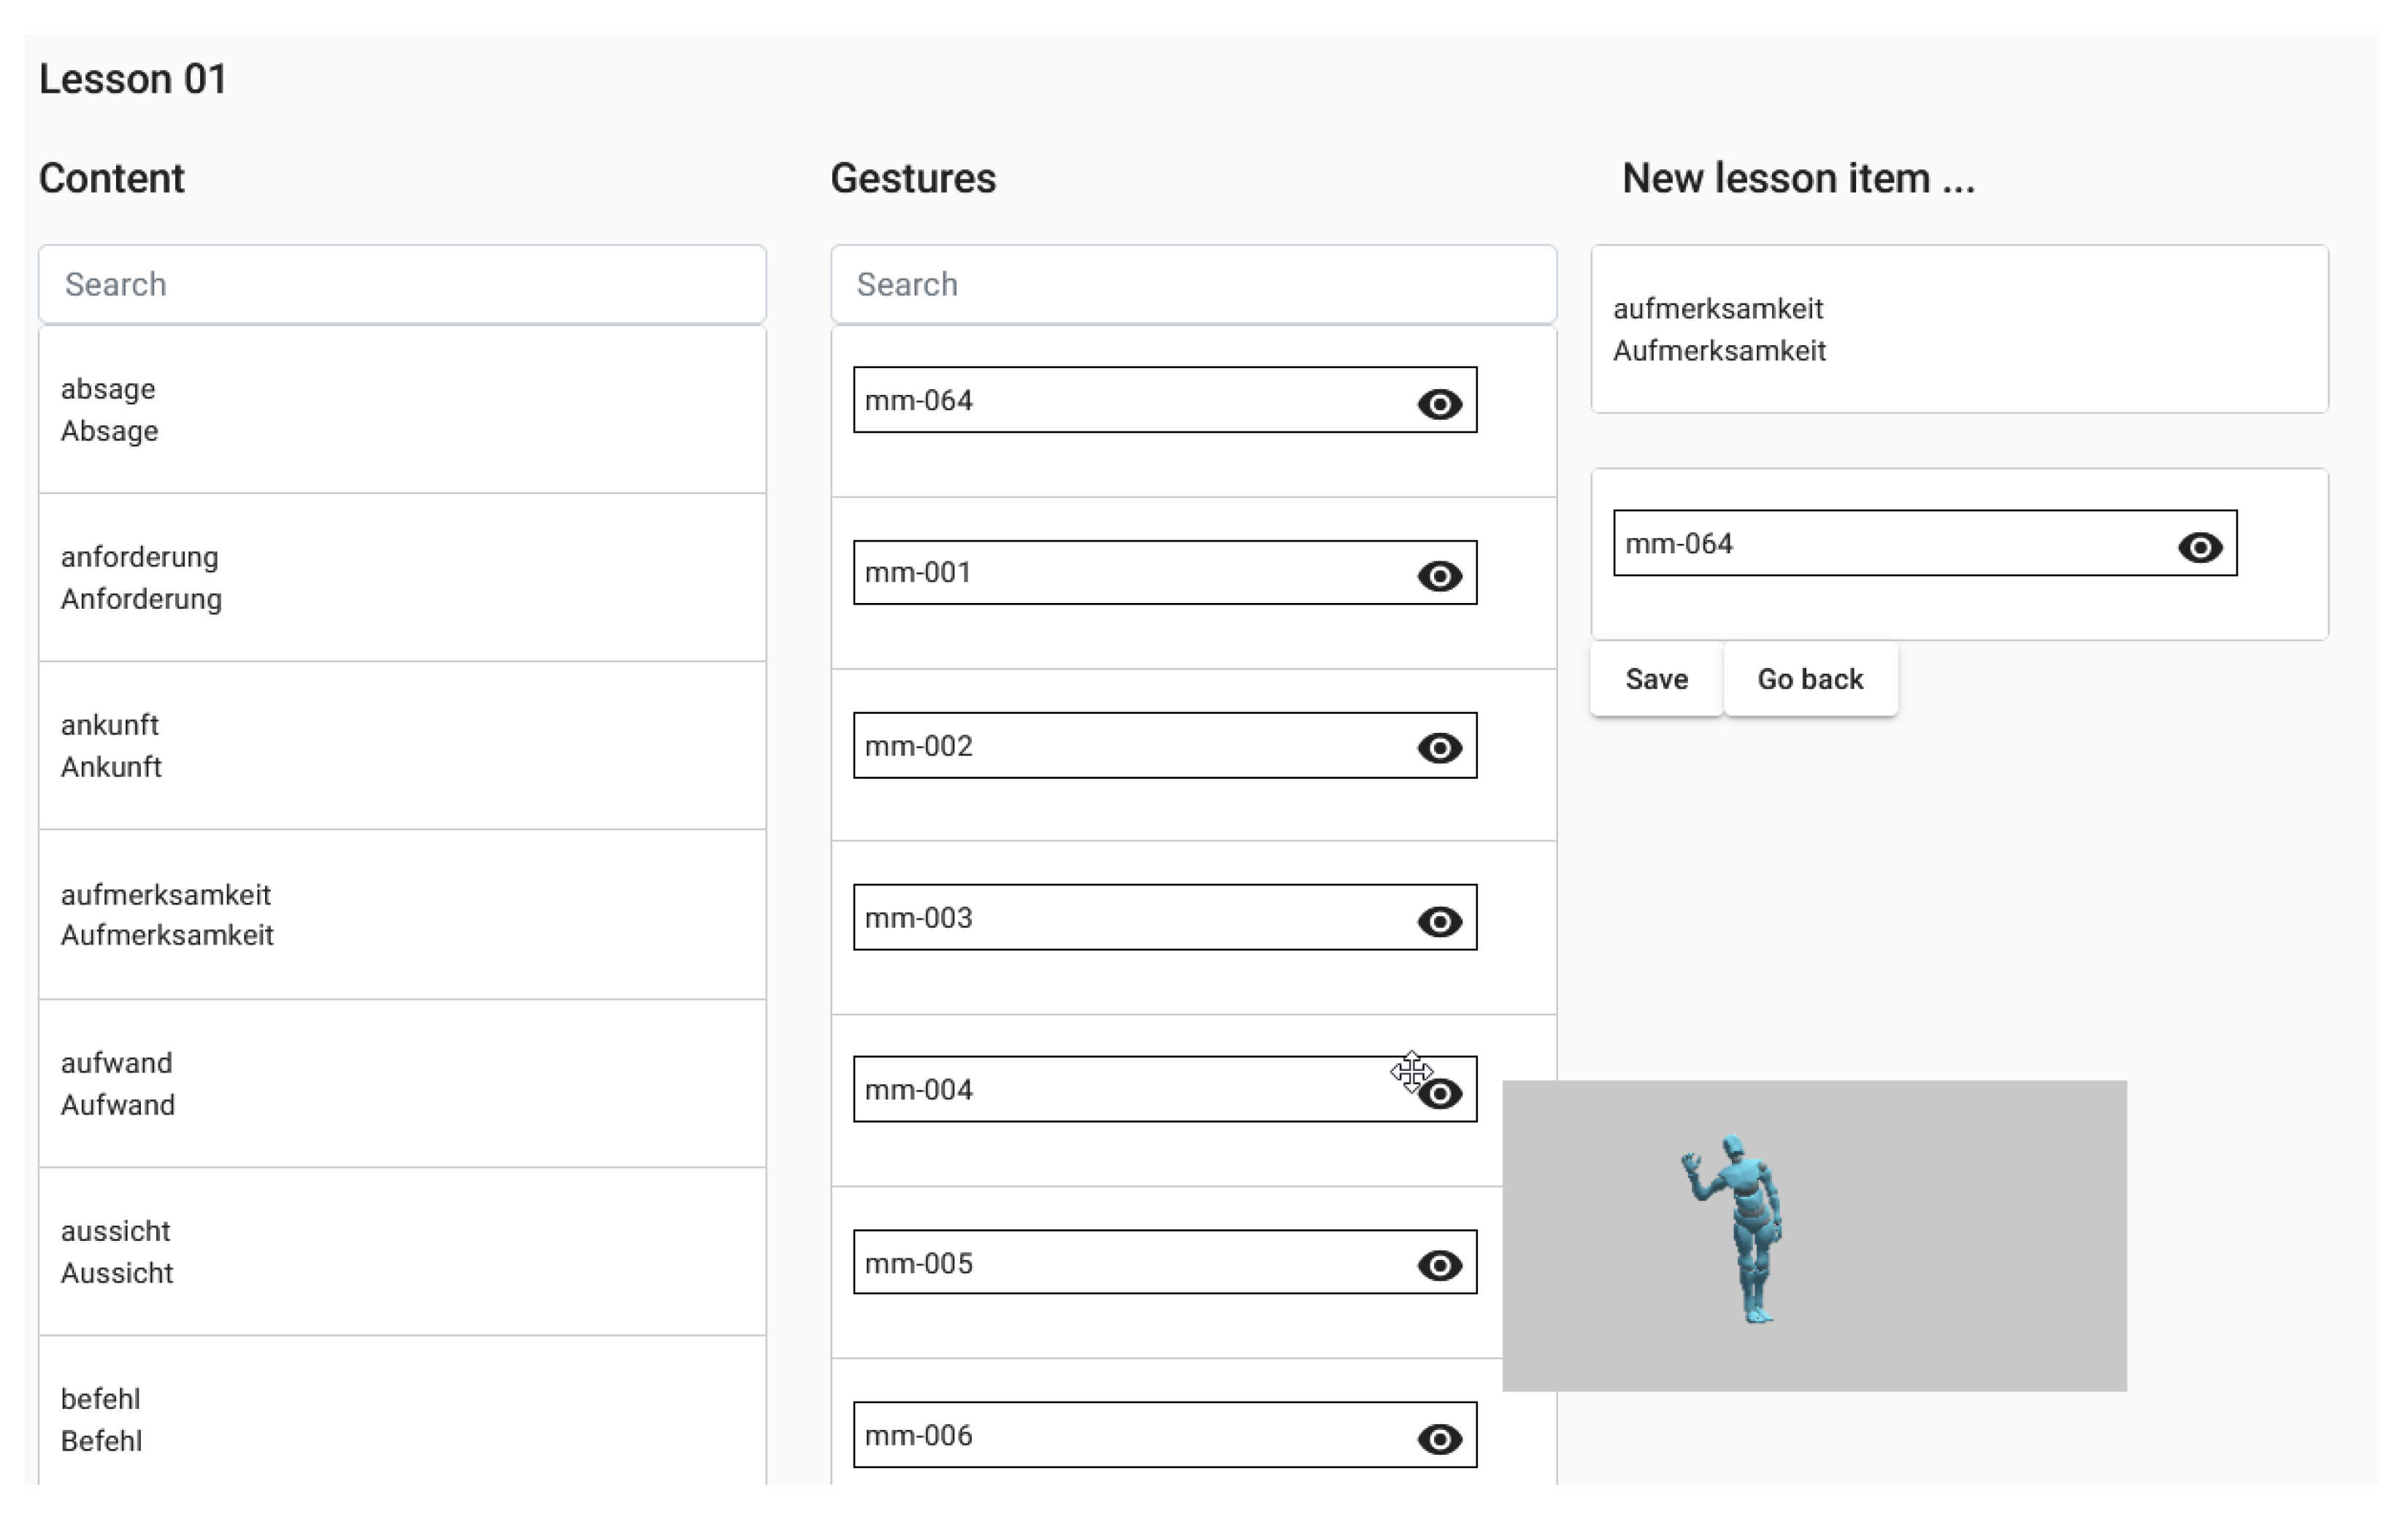Focus the Content search field

click(402, 284)
